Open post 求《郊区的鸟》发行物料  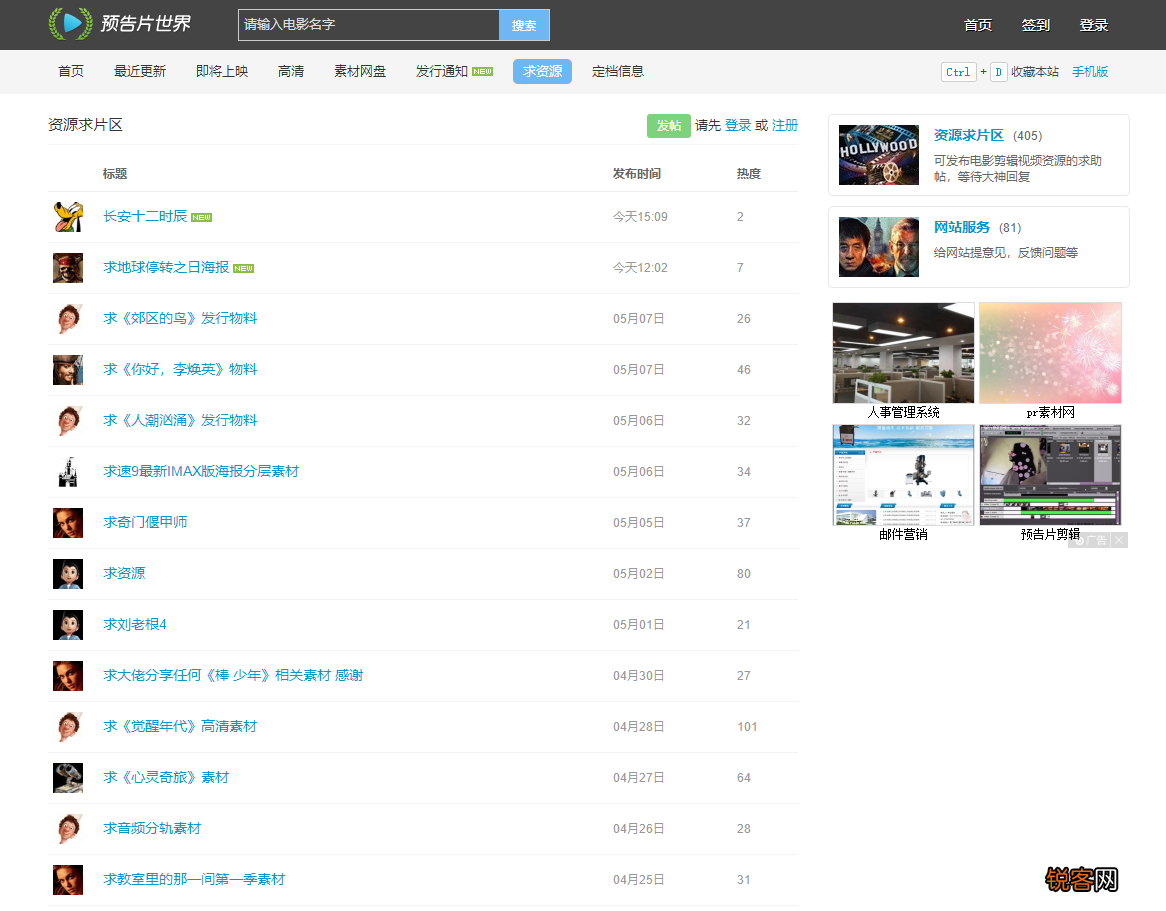tap(180, 318)
